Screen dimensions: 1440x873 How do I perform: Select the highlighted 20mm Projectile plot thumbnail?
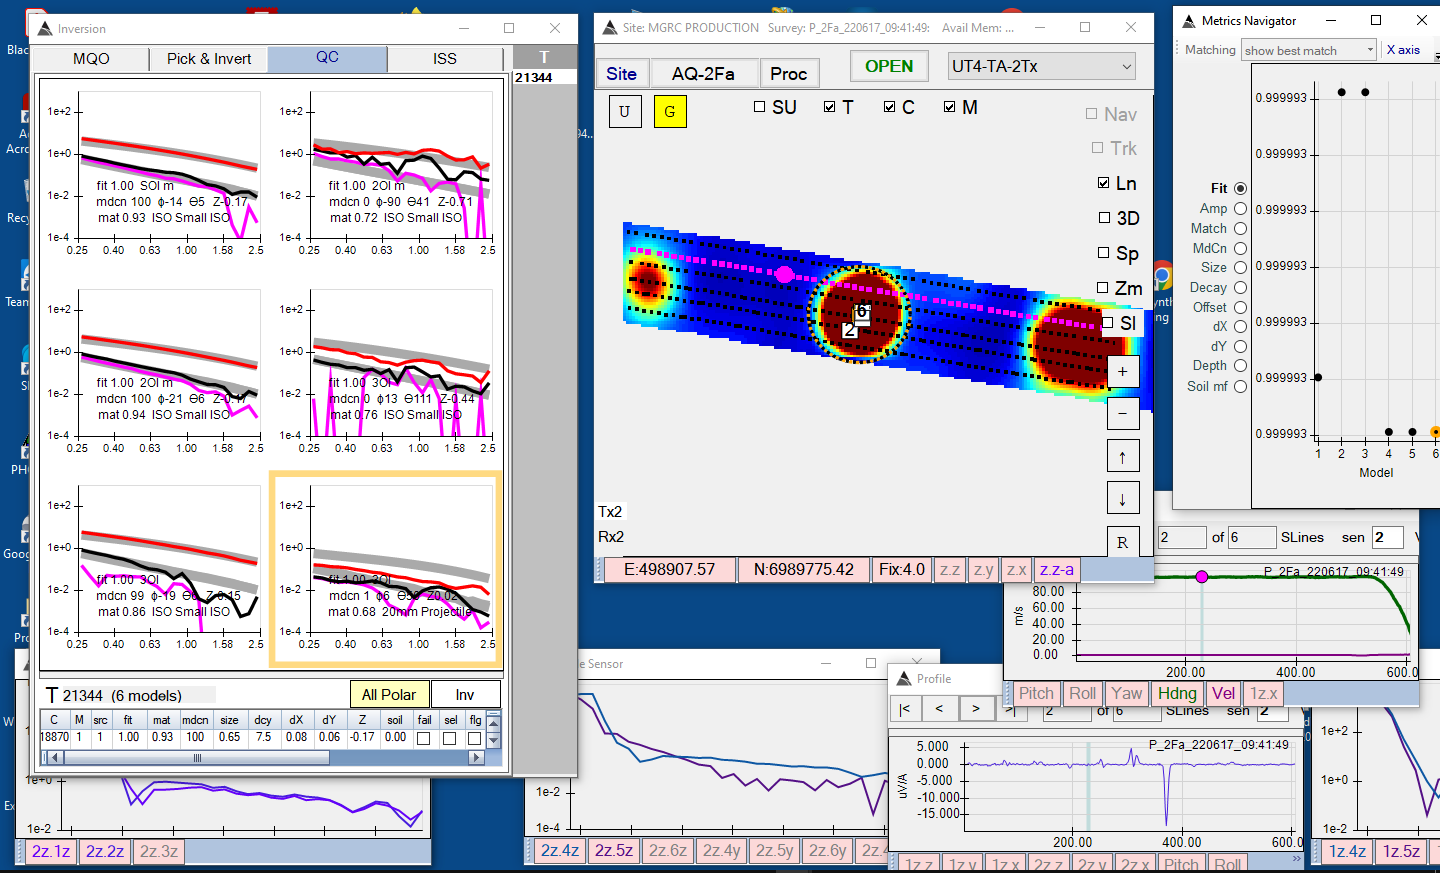click(x=386, y=568)
